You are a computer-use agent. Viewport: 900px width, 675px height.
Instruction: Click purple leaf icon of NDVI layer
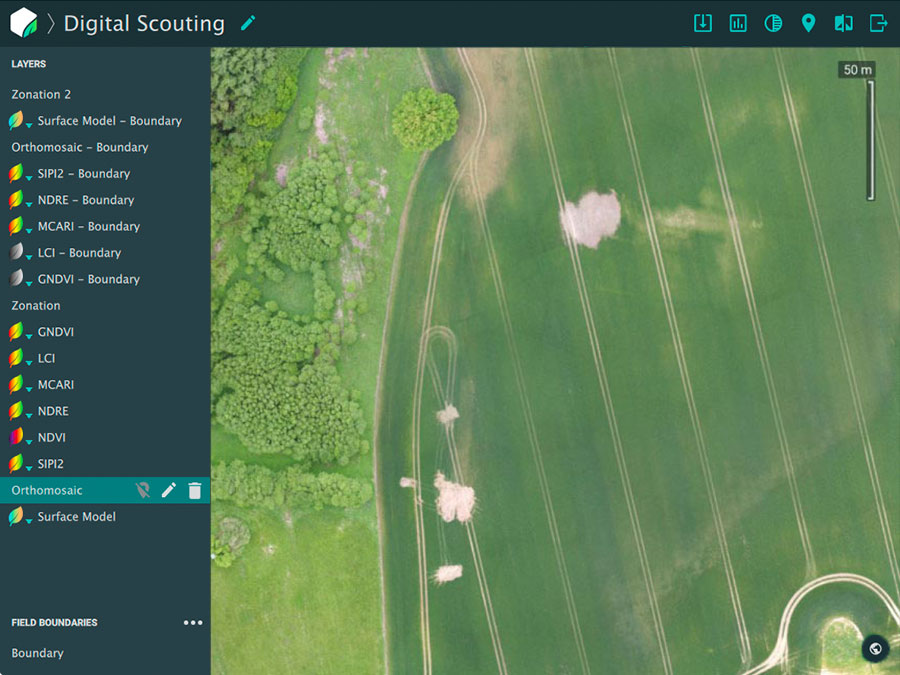pos(16,437)
